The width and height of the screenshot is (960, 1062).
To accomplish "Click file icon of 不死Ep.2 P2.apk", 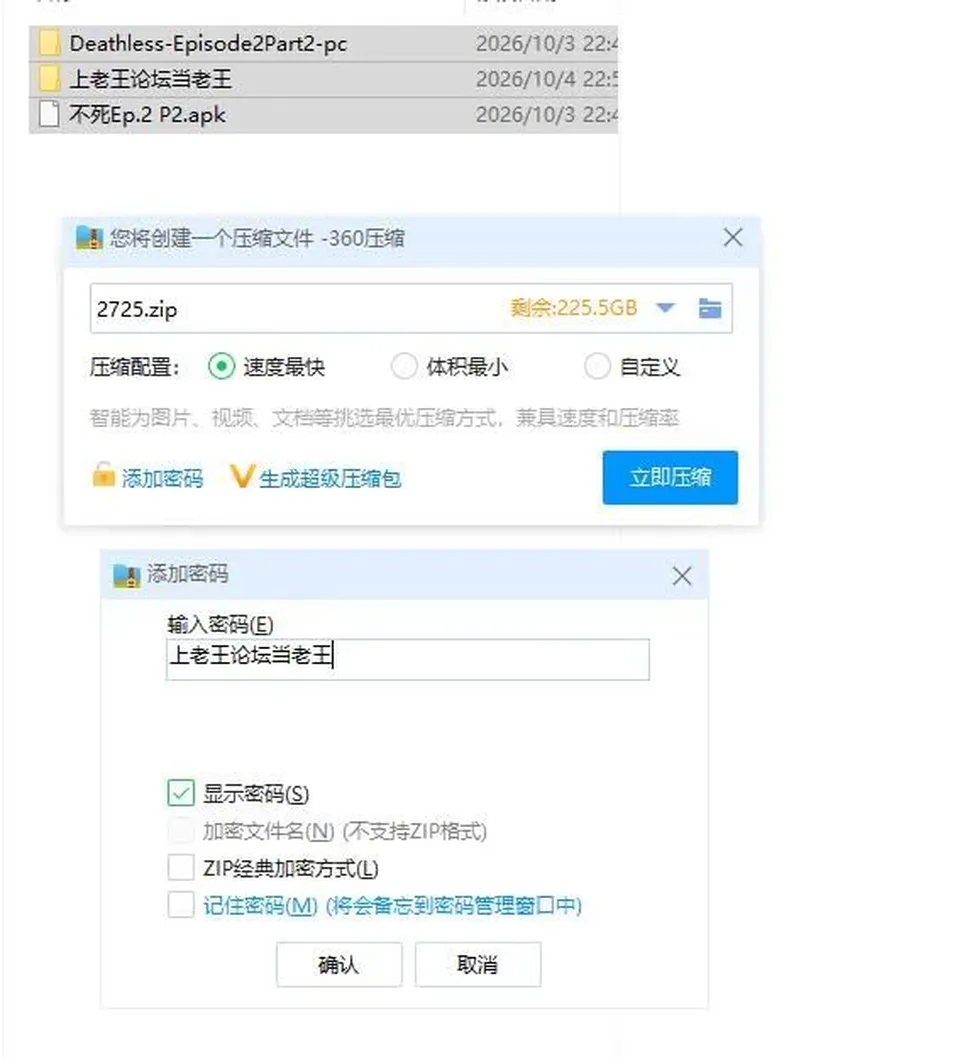I will [49, 114].
